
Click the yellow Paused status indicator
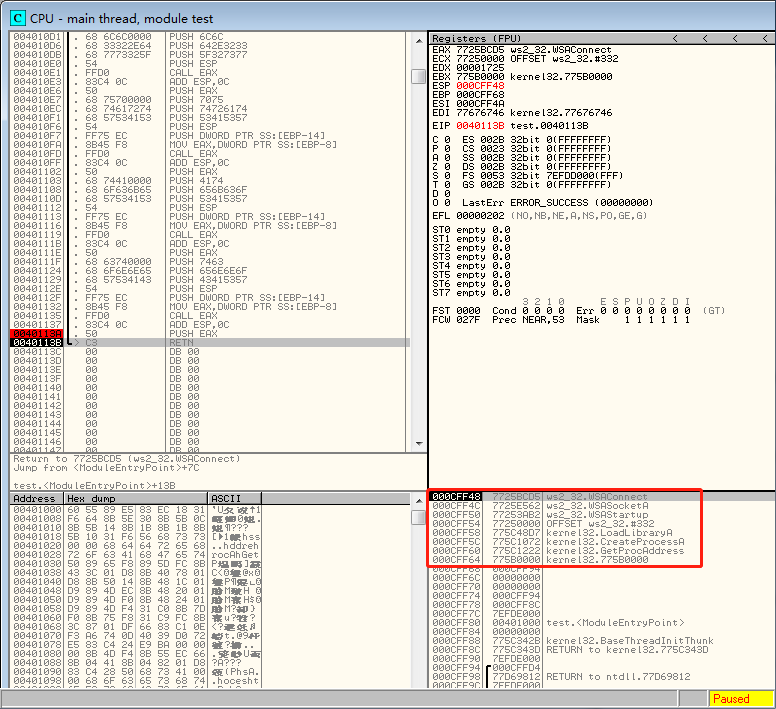(739, 699)
